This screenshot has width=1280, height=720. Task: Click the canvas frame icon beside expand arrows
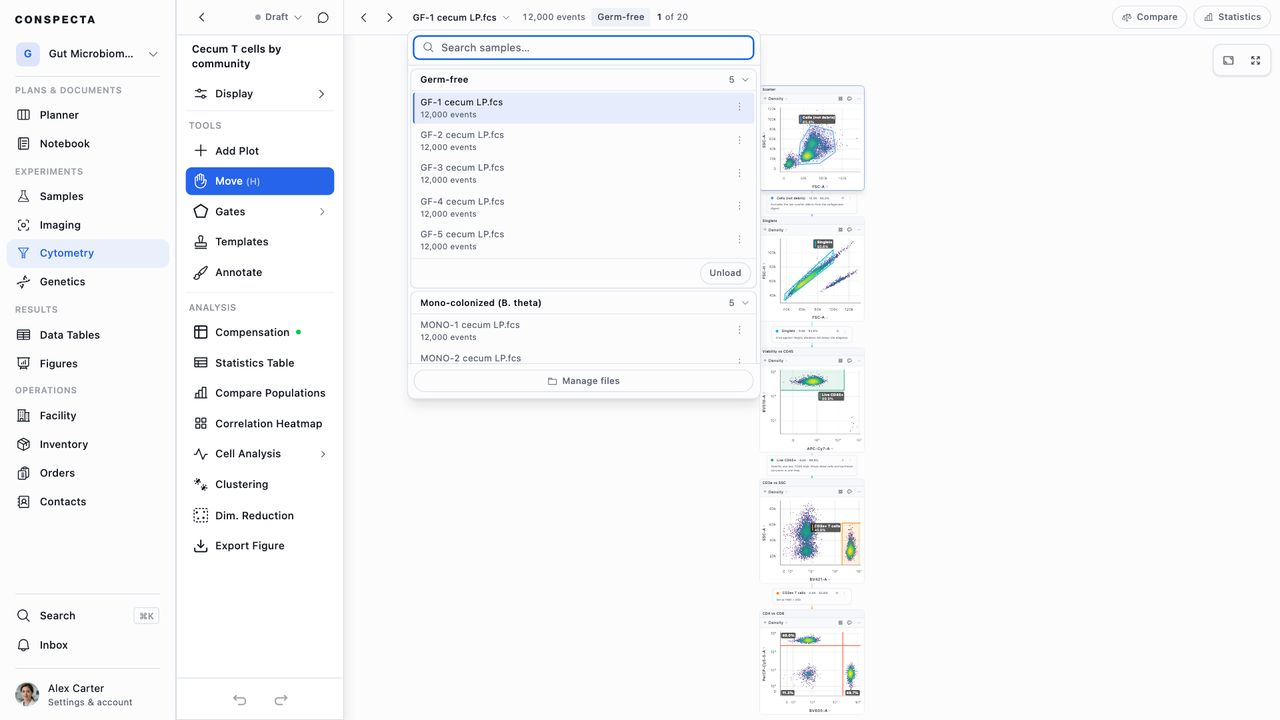pos(1228,61)
